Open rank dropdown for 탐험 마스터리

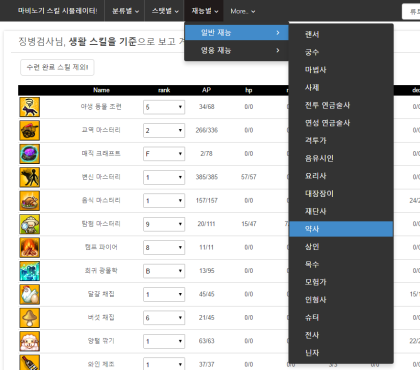coord(164,224)
